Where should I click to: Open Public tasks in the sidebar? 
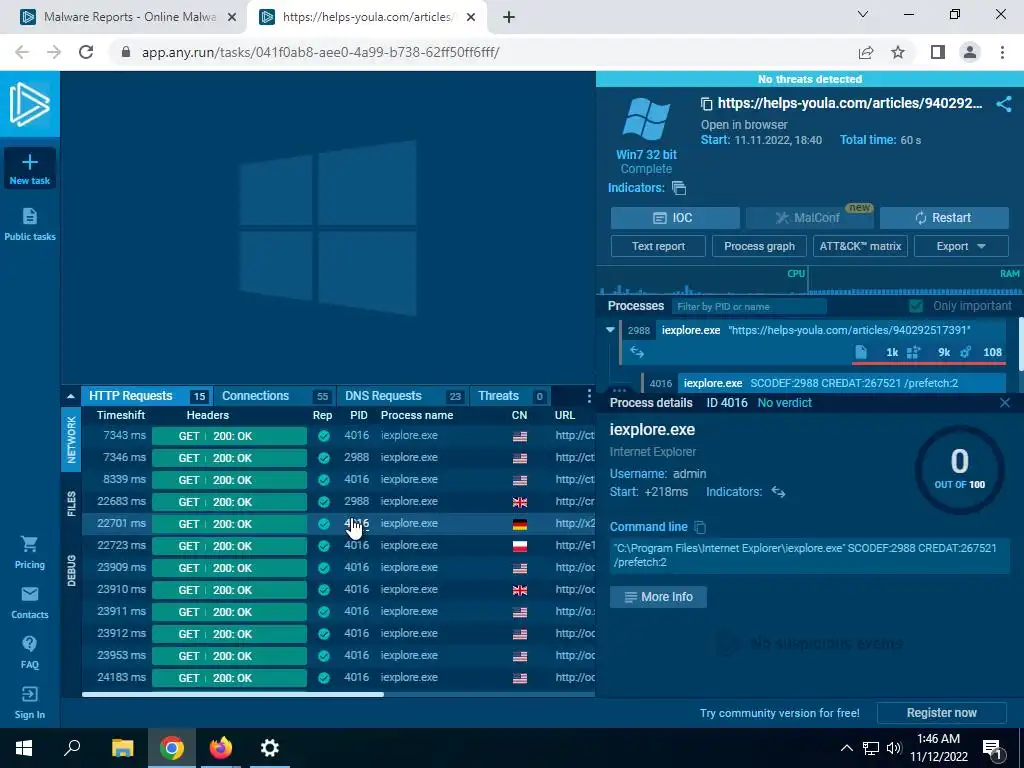(29, 224)
